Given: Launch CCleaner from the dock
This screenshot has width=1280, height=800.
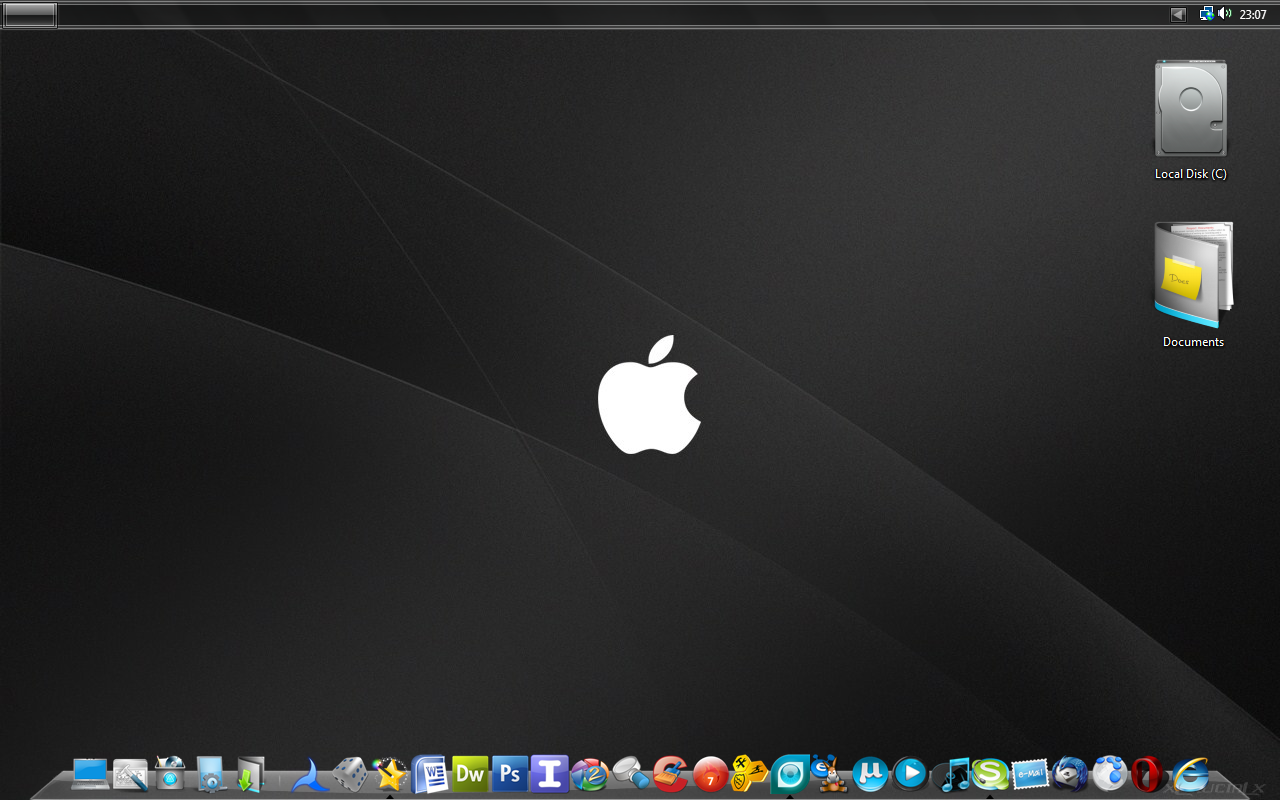Looking at the screenshot, I should tap(670, 774).
